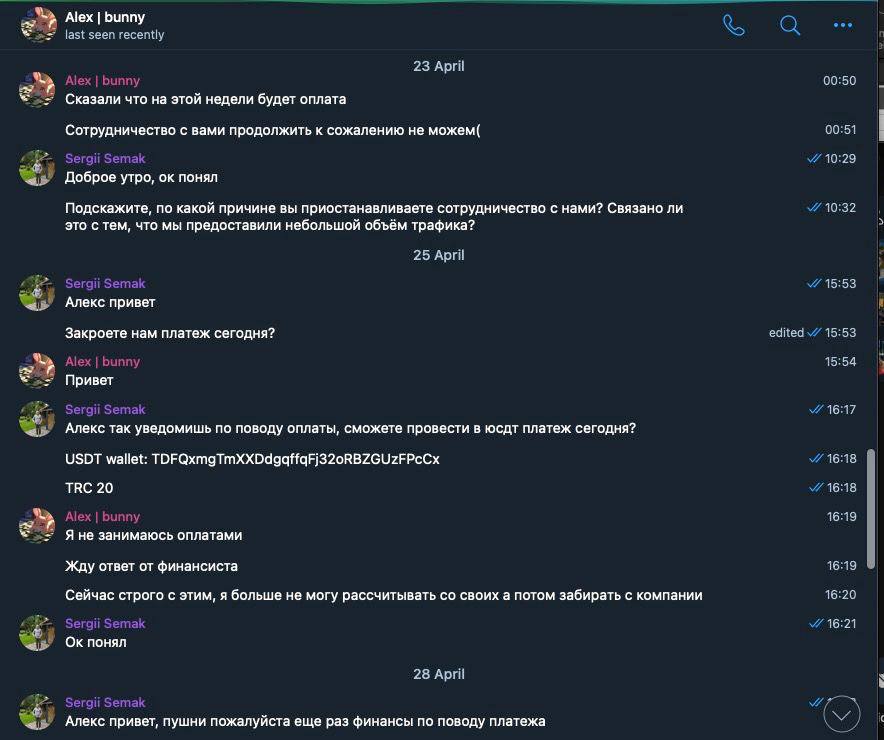Click the read checkmarks at 16:17 message
Image resolution: width=884 pixels, height=740 pixels.
pos(816,410)
